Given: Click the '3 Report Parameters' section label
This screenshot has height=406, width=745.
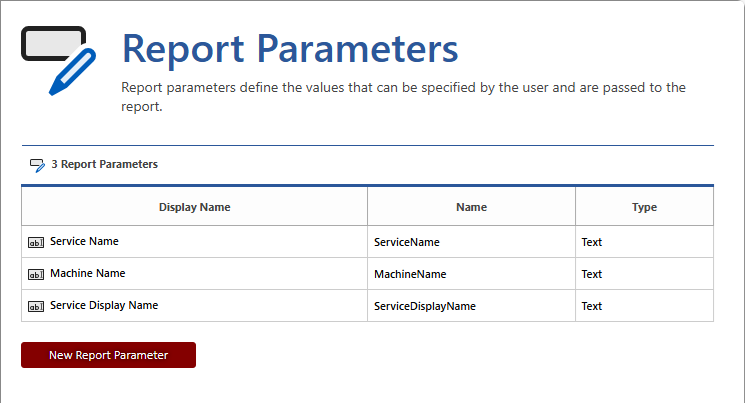Looking at the screenshot, I should 104,164.
